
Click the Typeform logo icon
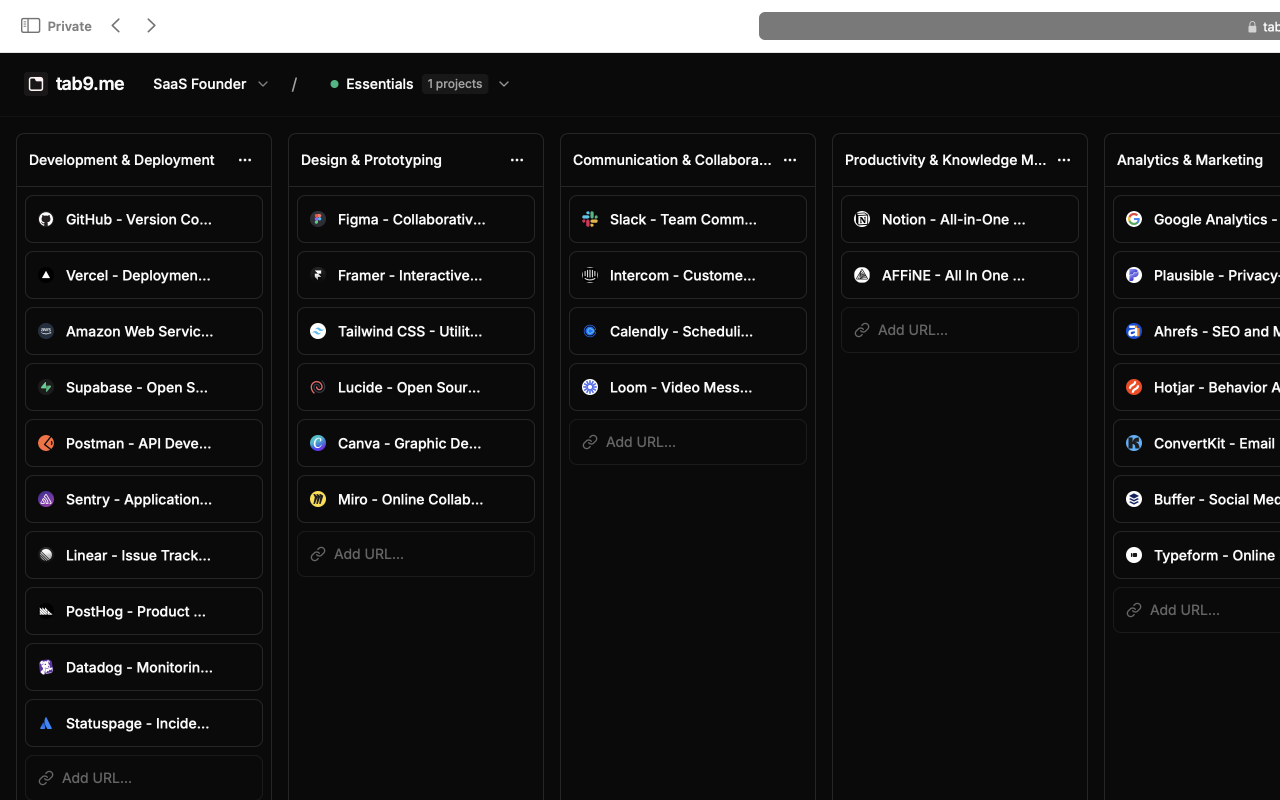1134,555
